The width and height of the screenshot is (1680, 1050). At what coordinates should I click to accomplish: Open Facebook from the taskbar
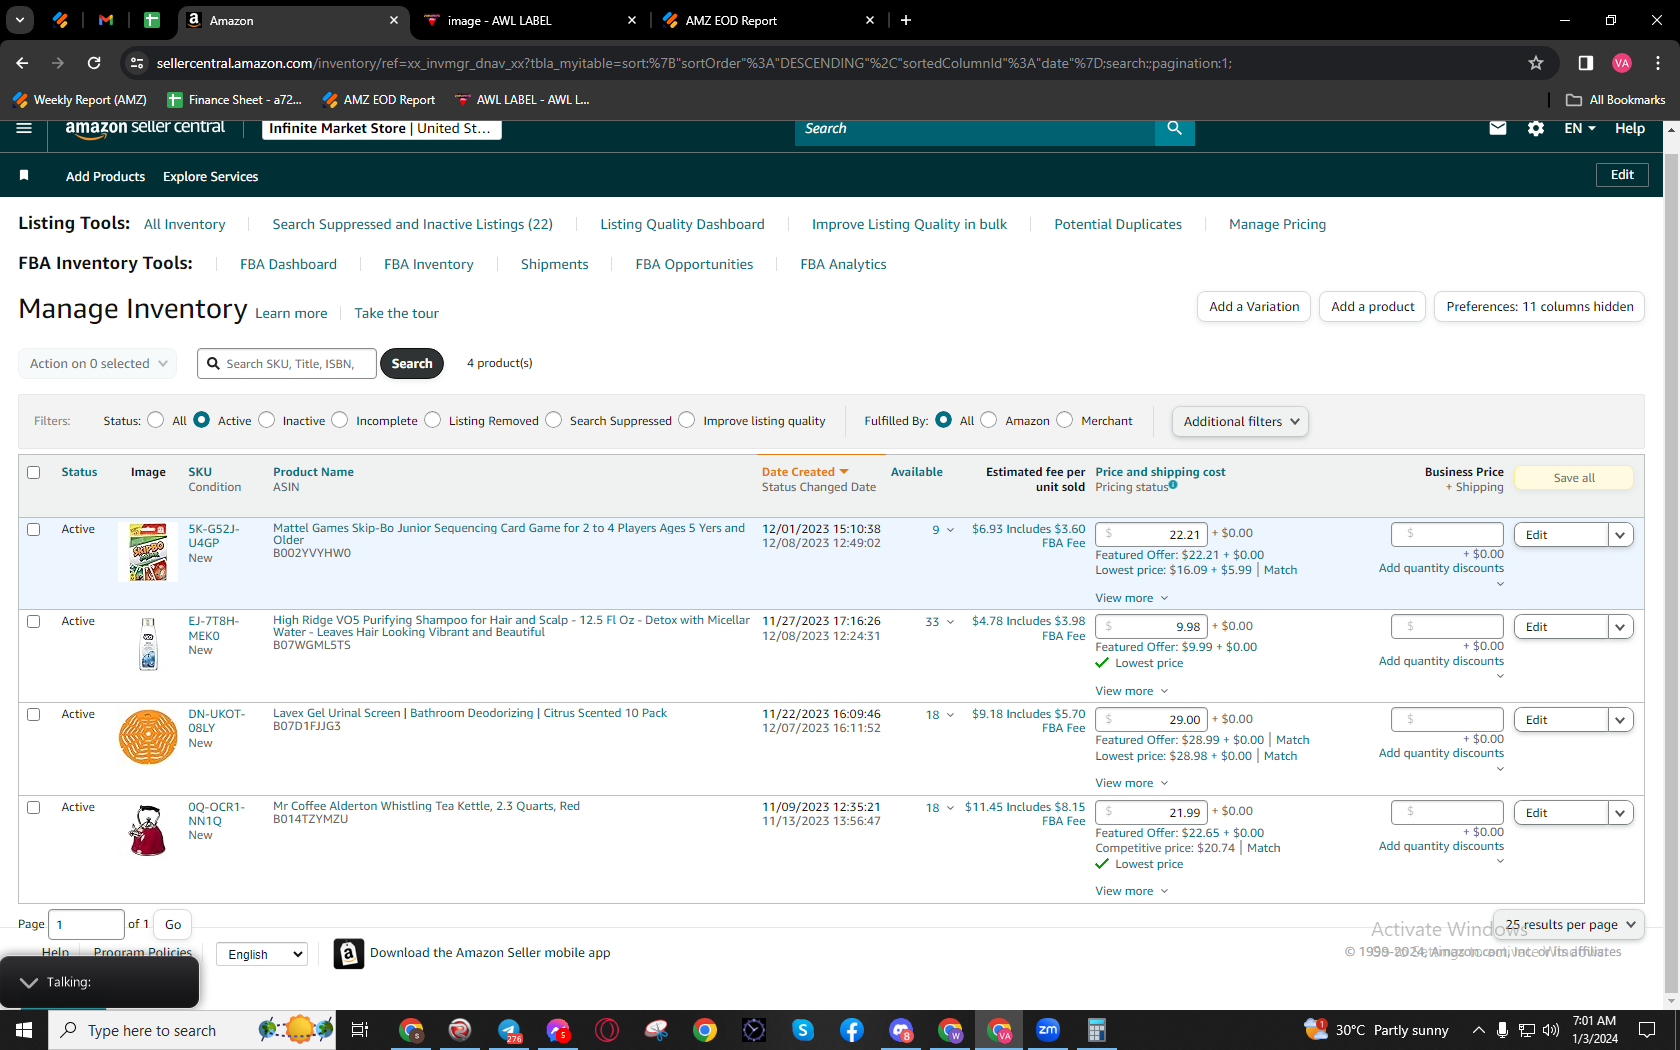pos(852,1030)
